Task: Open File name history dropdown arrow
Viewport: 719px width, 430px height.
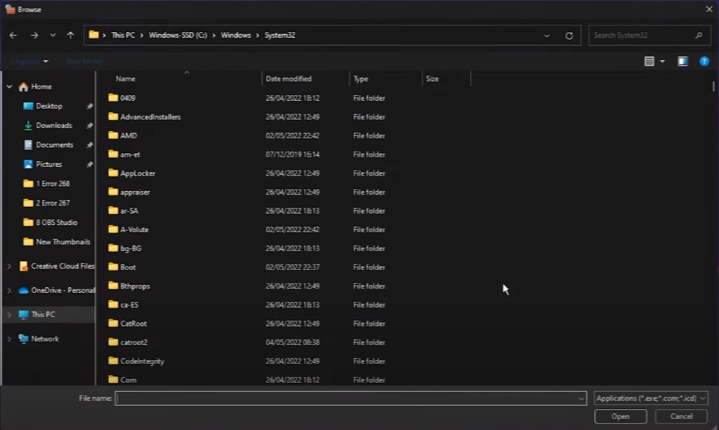Action: 581,398
